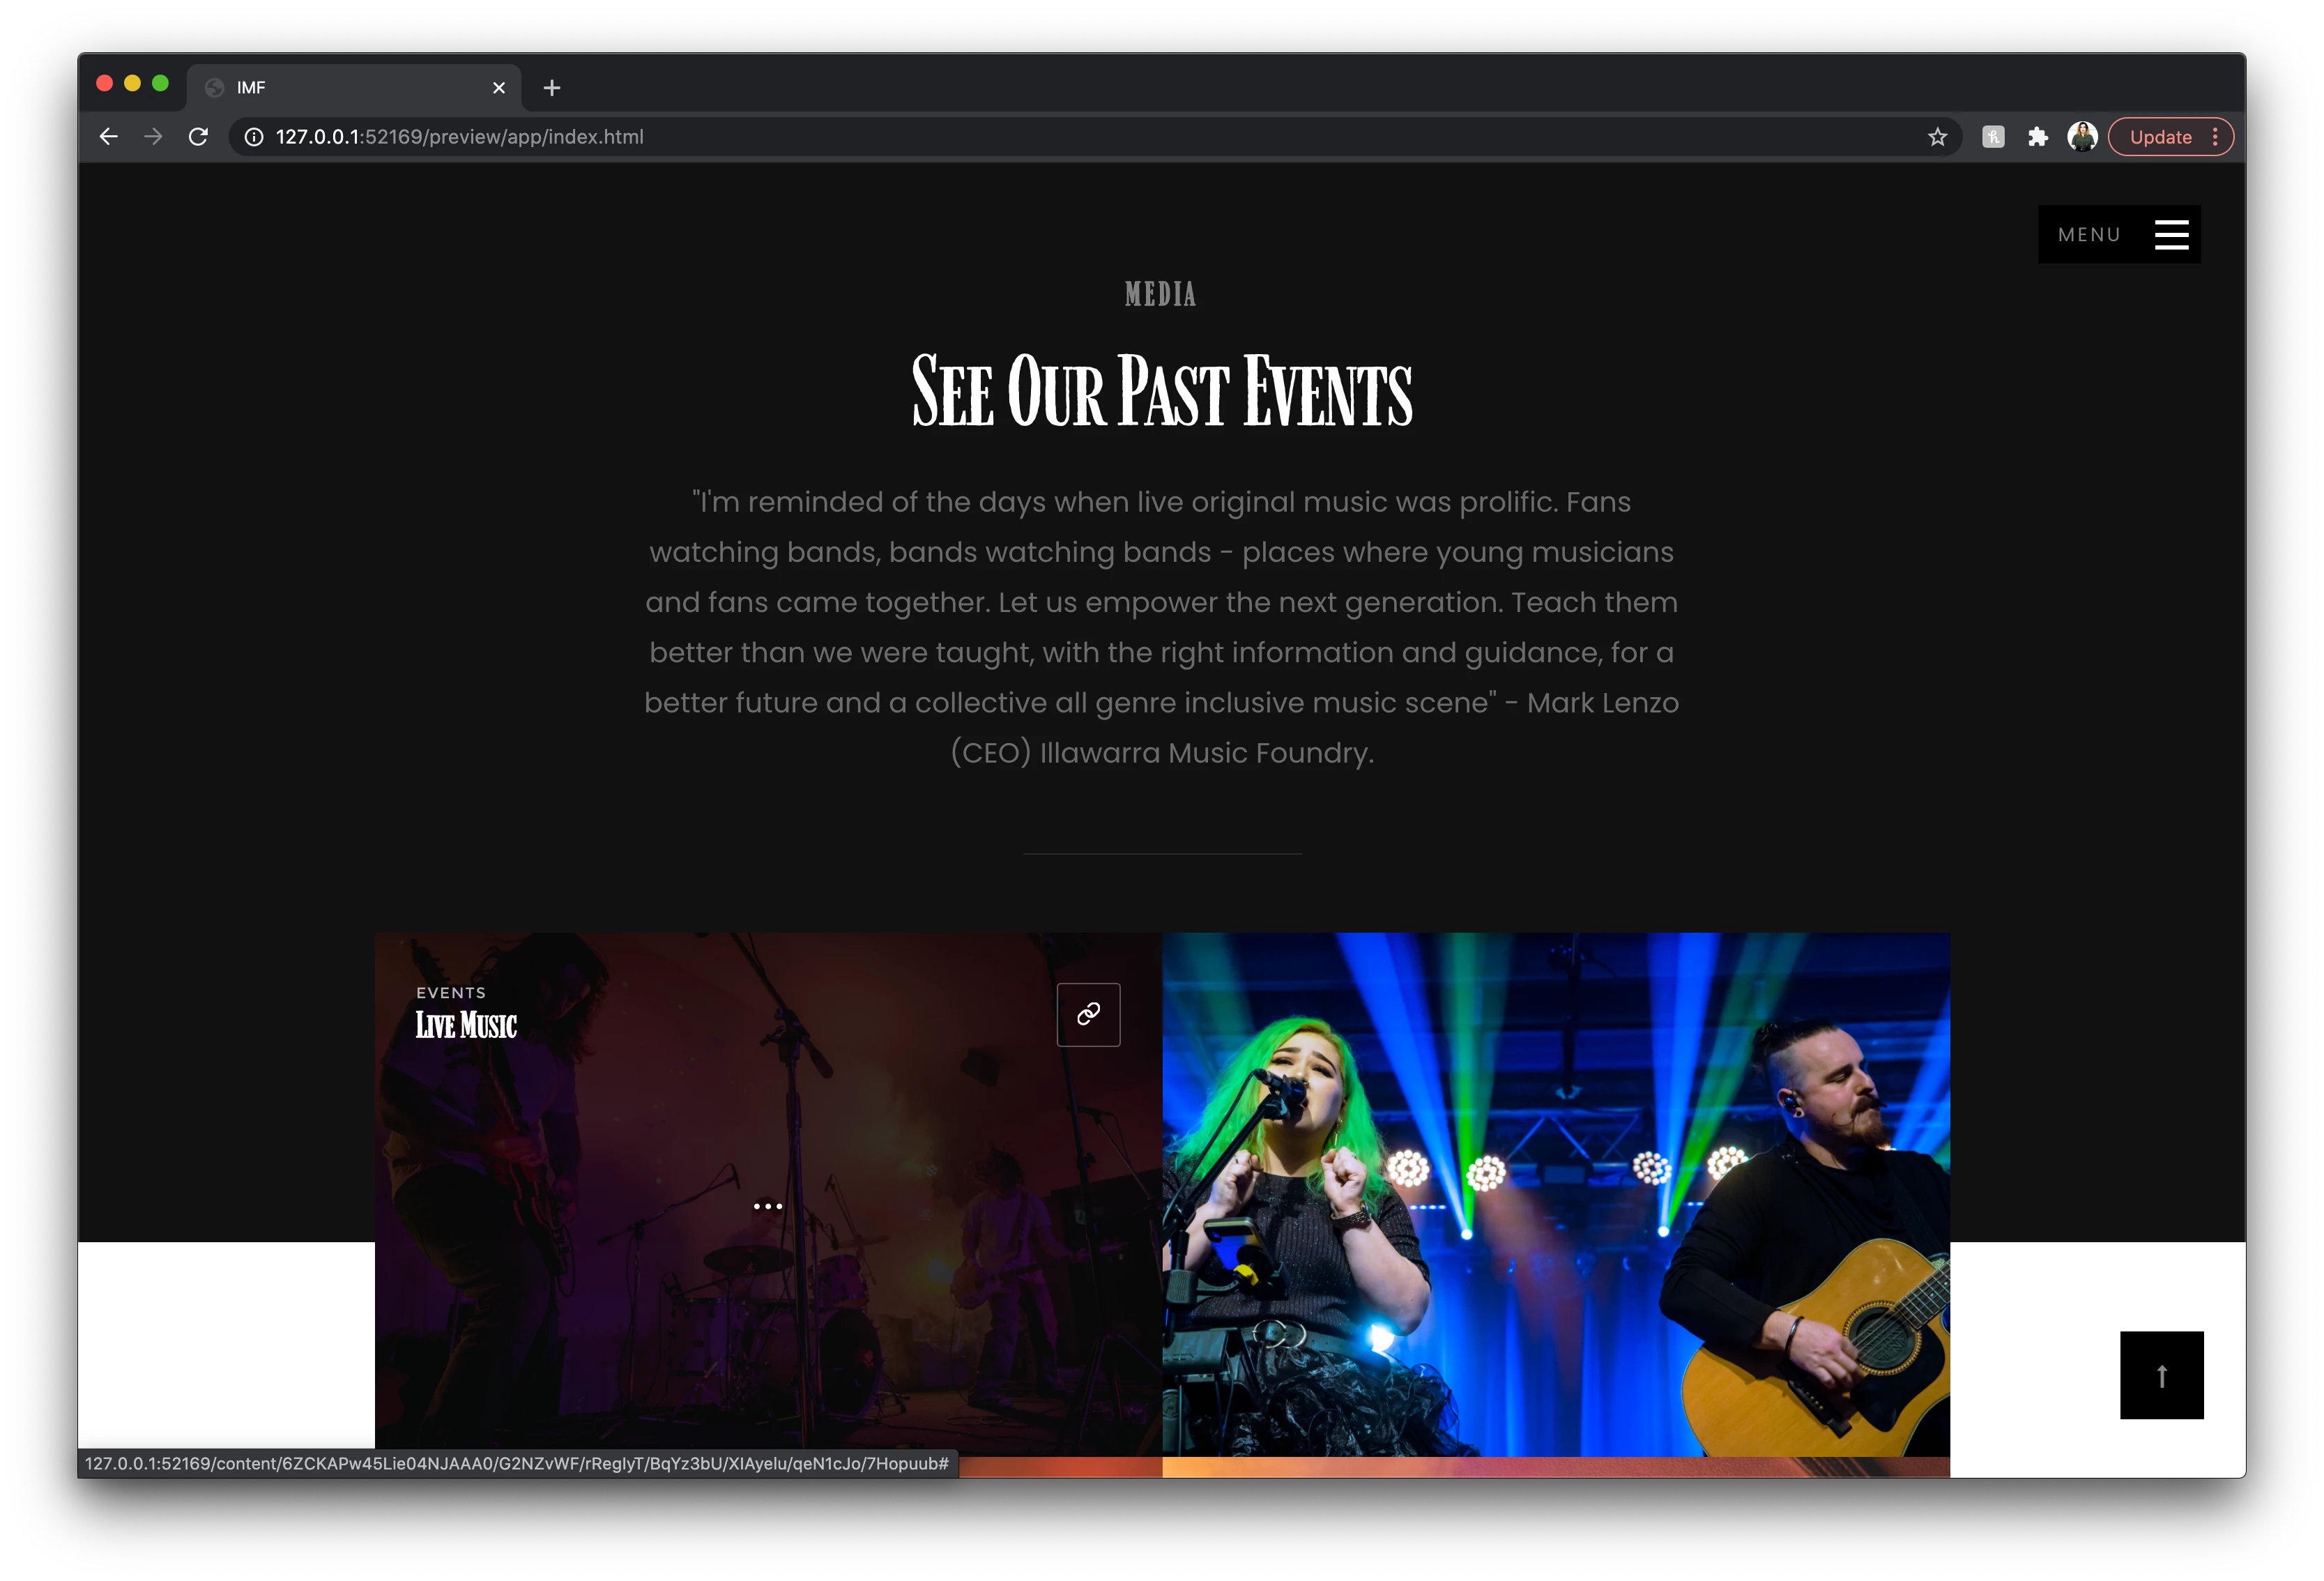Click the Update button
2324x1581 pixels.
[2160, 137]
